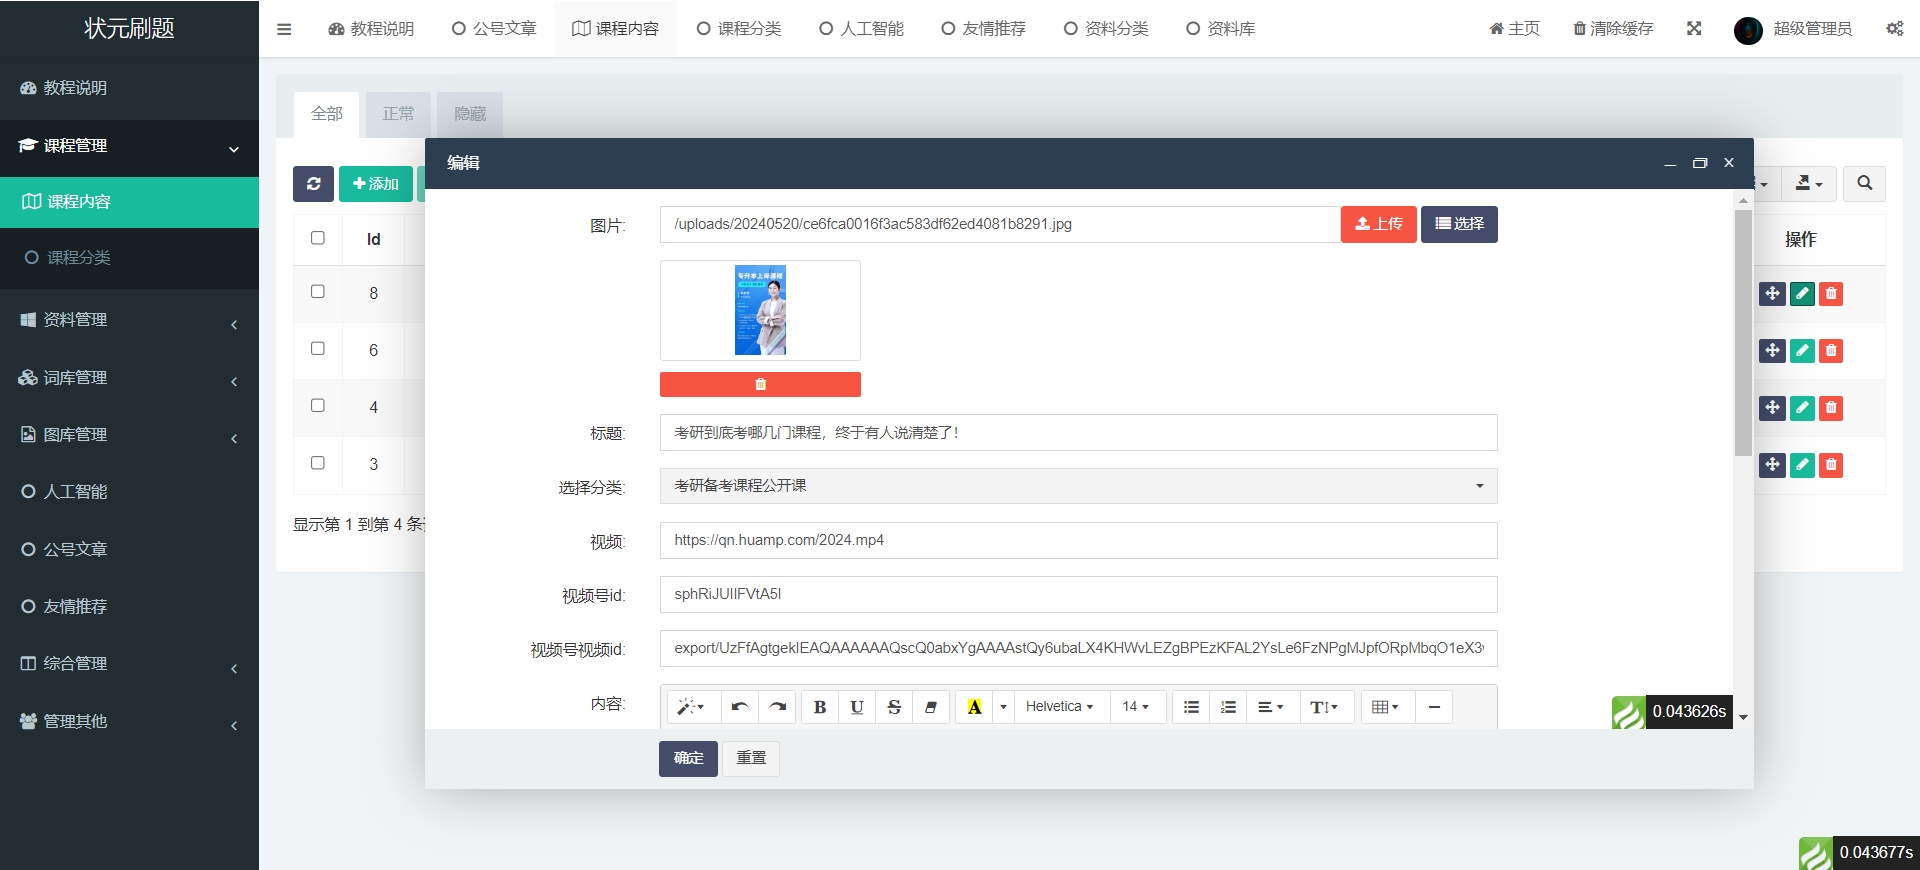Image resolution: width=1920 pixels, height=870 pixels.
Task: Click the green 添加 add button
Action: pos(376,184)
